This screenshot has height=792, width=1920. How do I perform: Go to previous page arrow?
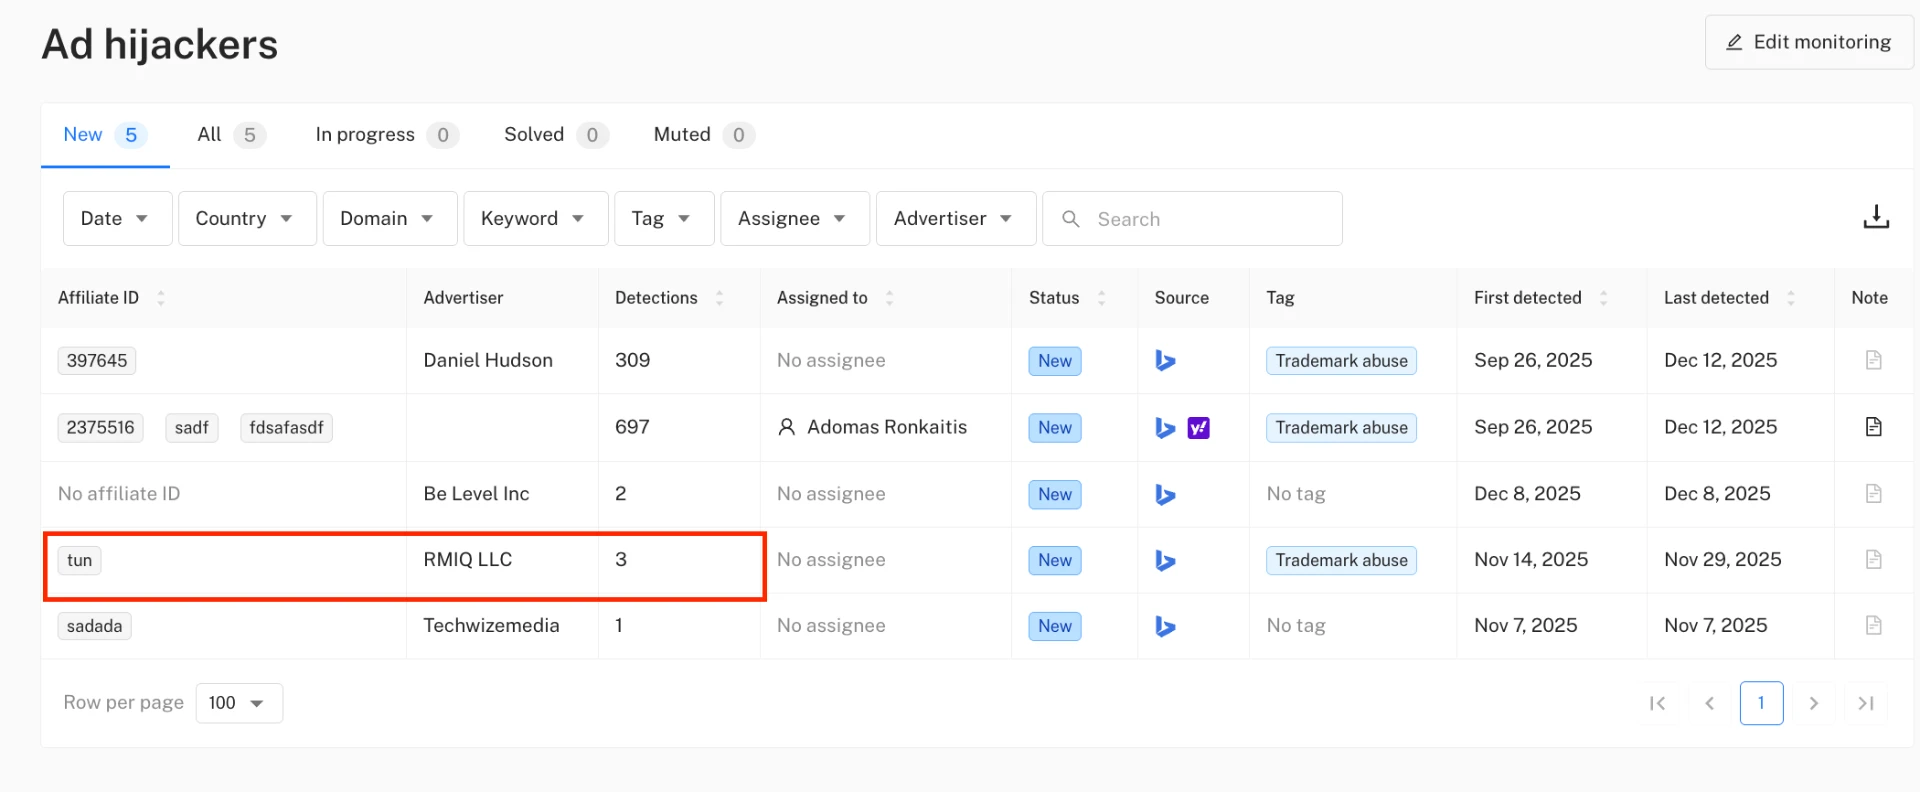(1709, 703)
